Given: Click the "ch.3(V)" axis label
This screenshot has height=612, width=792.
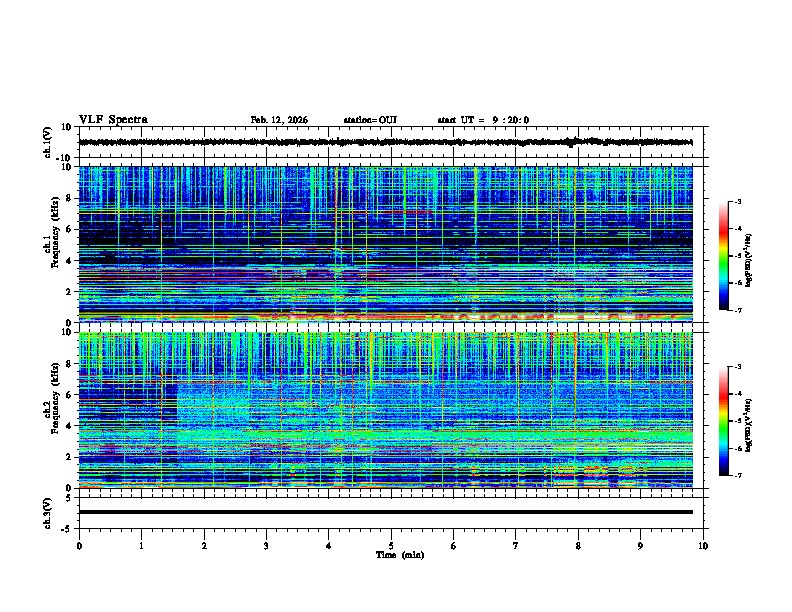Looking at the screenshot, I should [x=48, y=513].
